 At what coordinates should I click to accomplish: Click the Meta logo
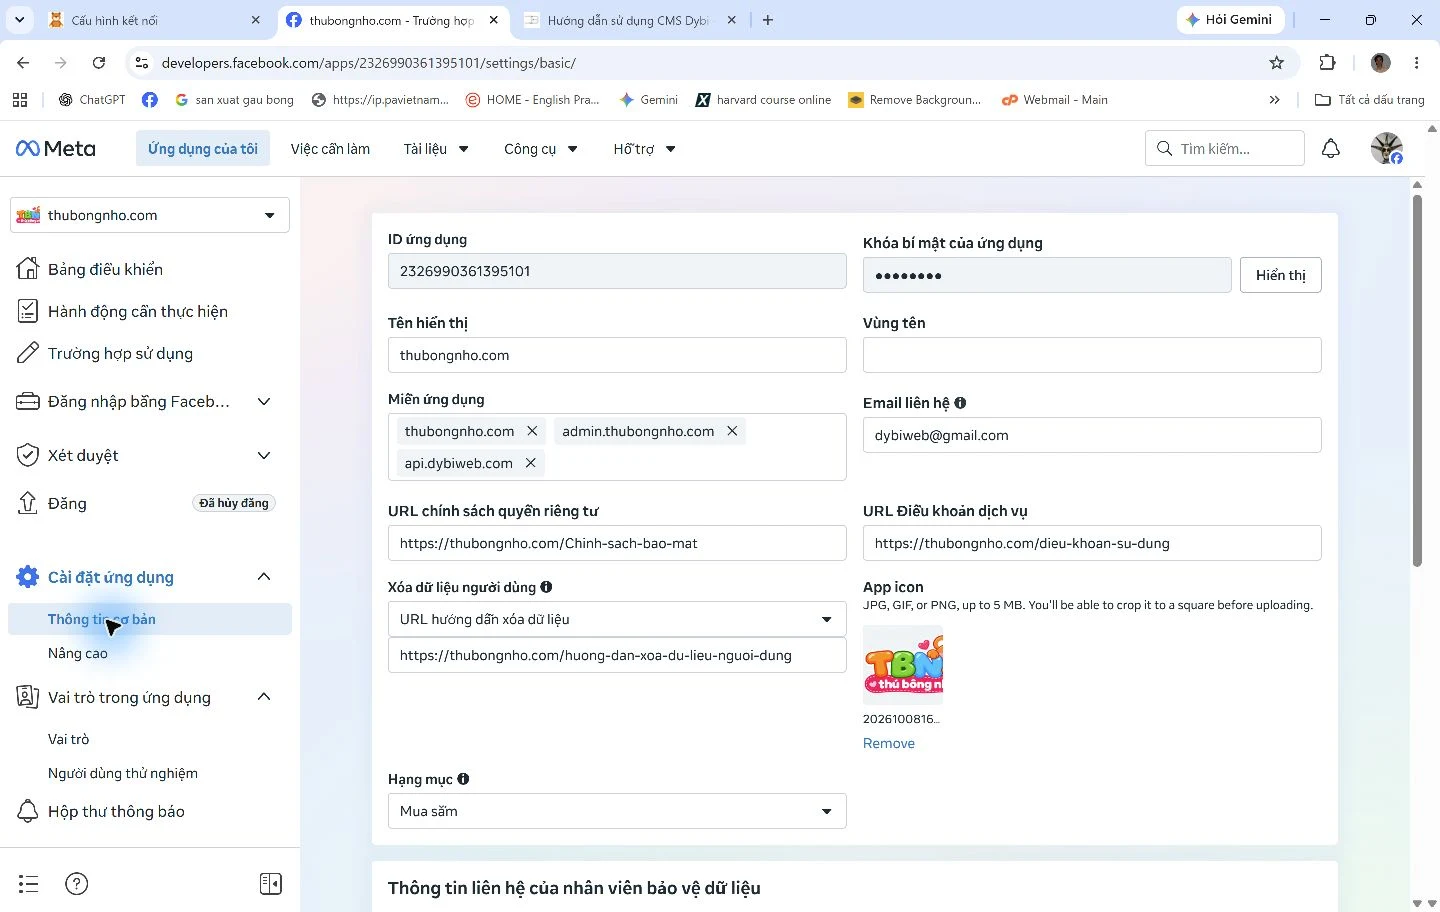click(56, 149)
